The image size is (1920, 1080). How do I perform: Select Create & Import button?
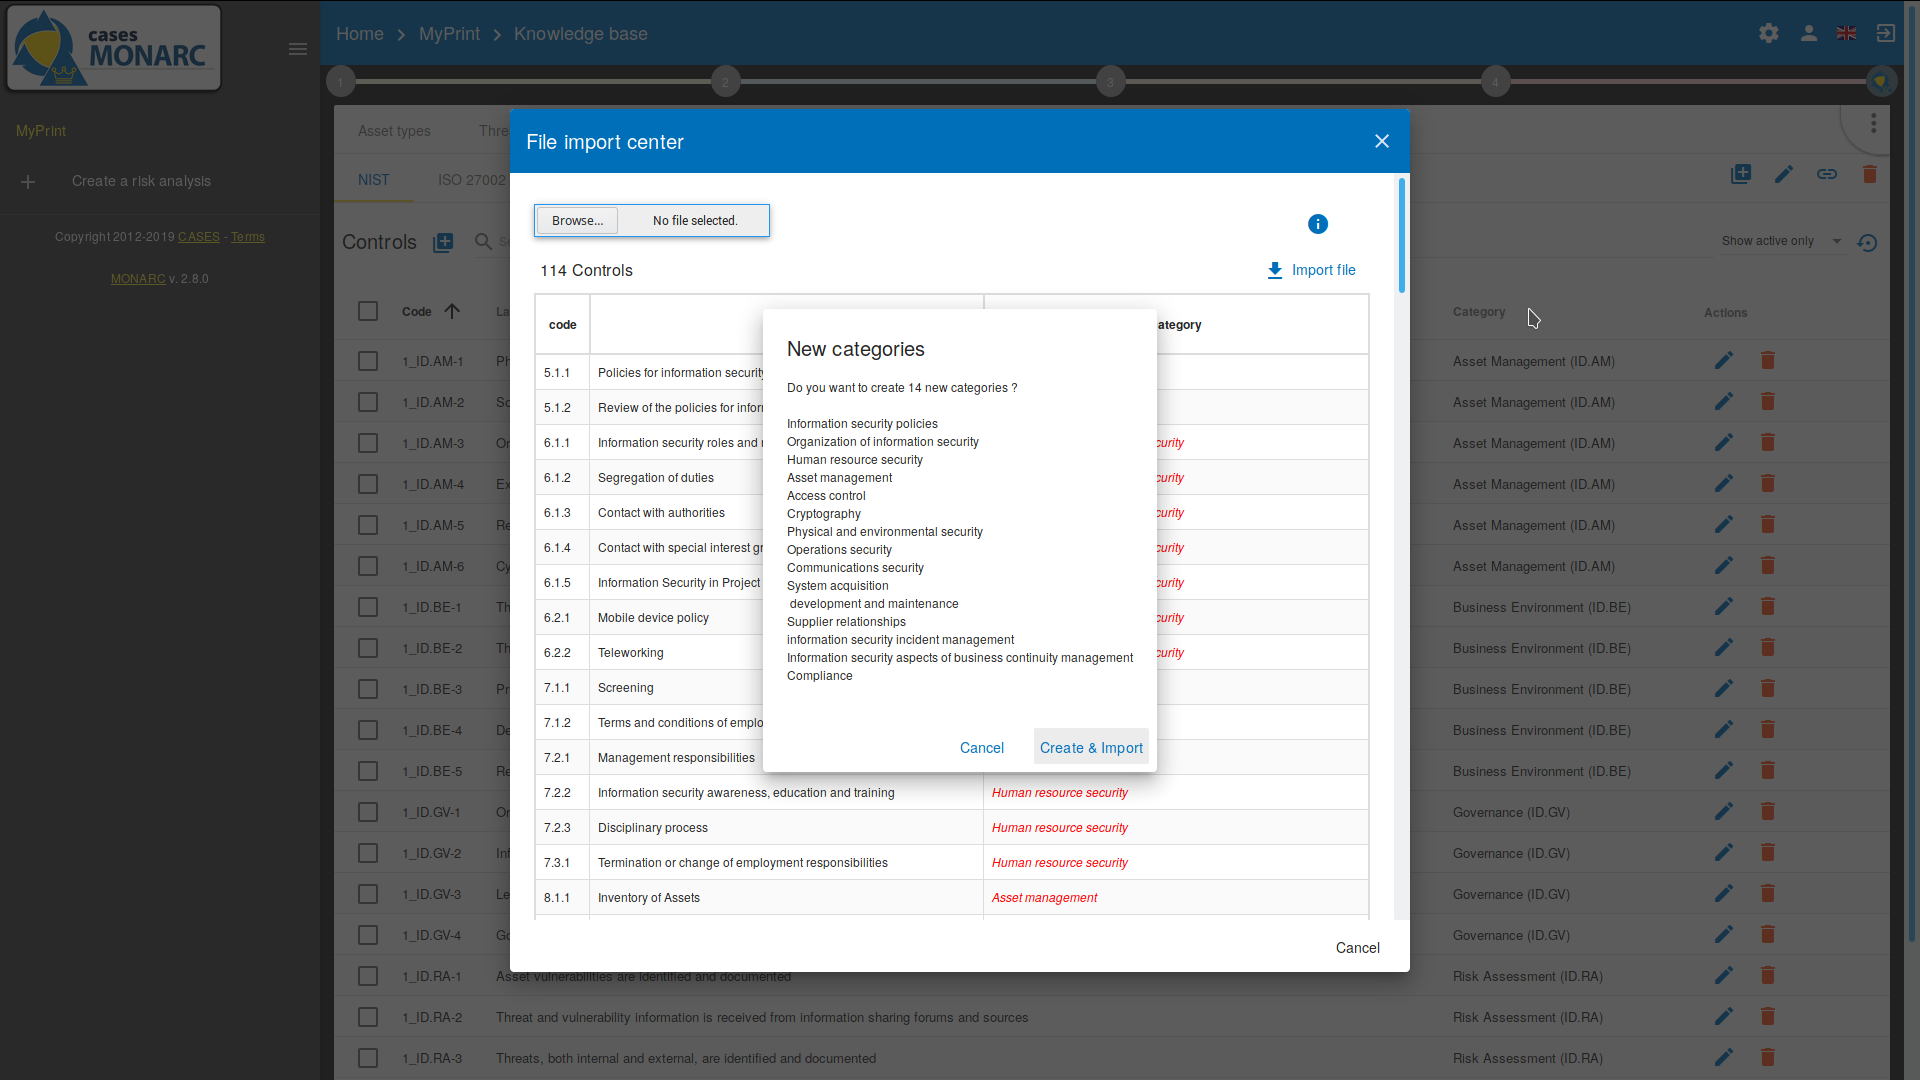click(x=1091, y=748)
